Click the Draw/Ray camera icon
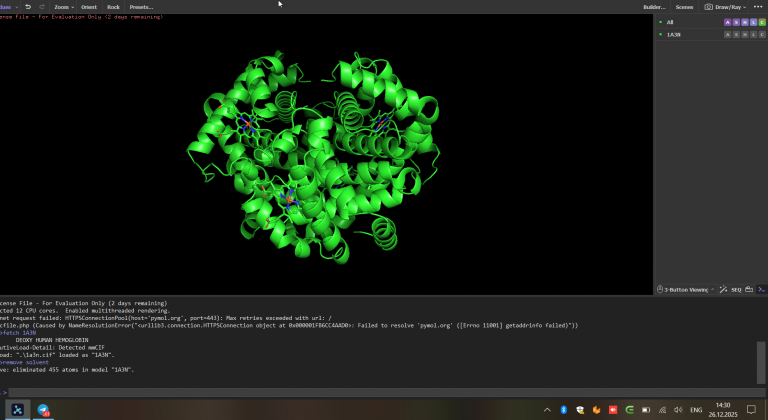 click(x=708, y=7)
